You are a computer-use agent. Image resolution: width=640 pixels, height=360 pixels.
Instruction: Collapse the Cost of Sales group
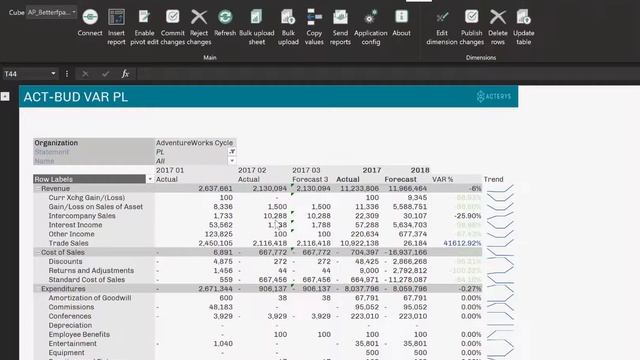[38, 252]
